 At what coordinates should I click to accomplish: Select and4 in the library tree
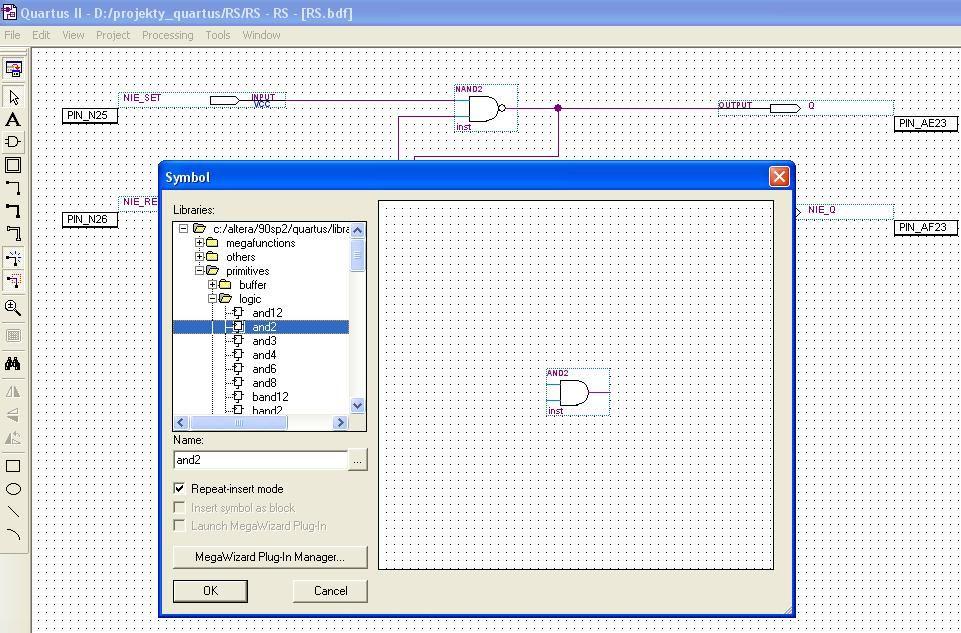coord(264,355)
